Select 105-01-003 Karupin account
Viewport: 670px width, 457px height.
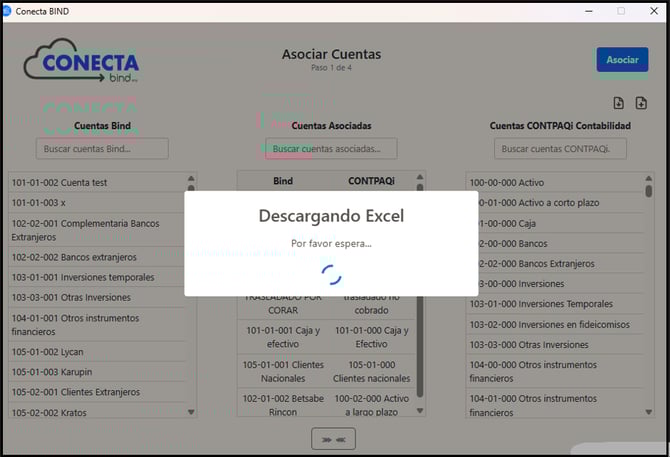tap(98, 372)
